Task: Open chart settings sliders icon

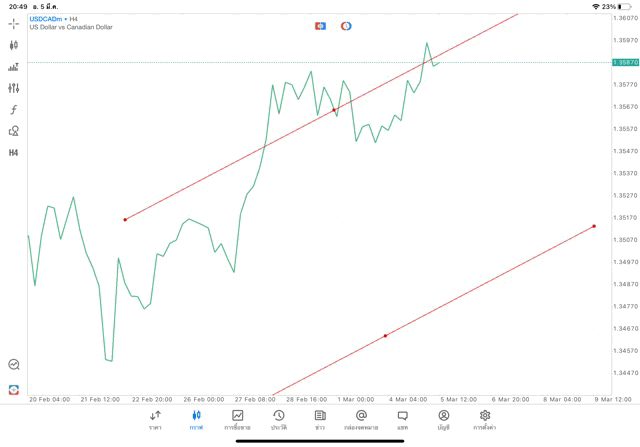Action: 14,88
